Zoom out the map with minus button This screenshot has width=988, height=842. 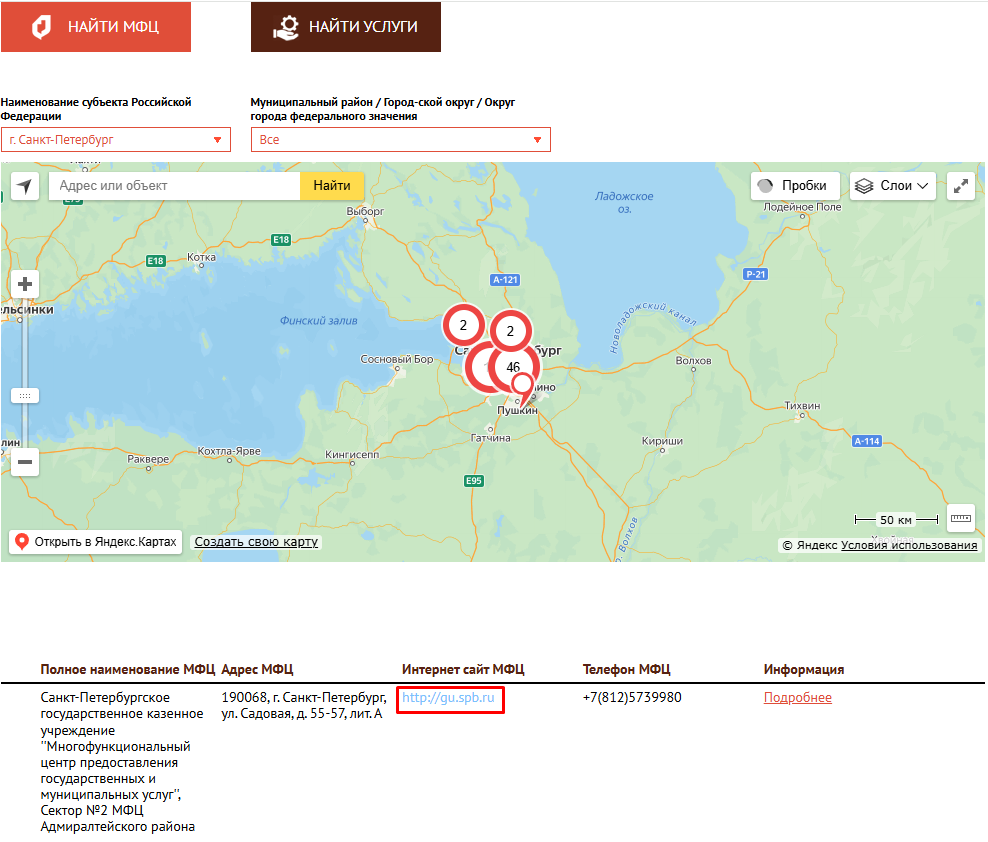click(25, 462)
